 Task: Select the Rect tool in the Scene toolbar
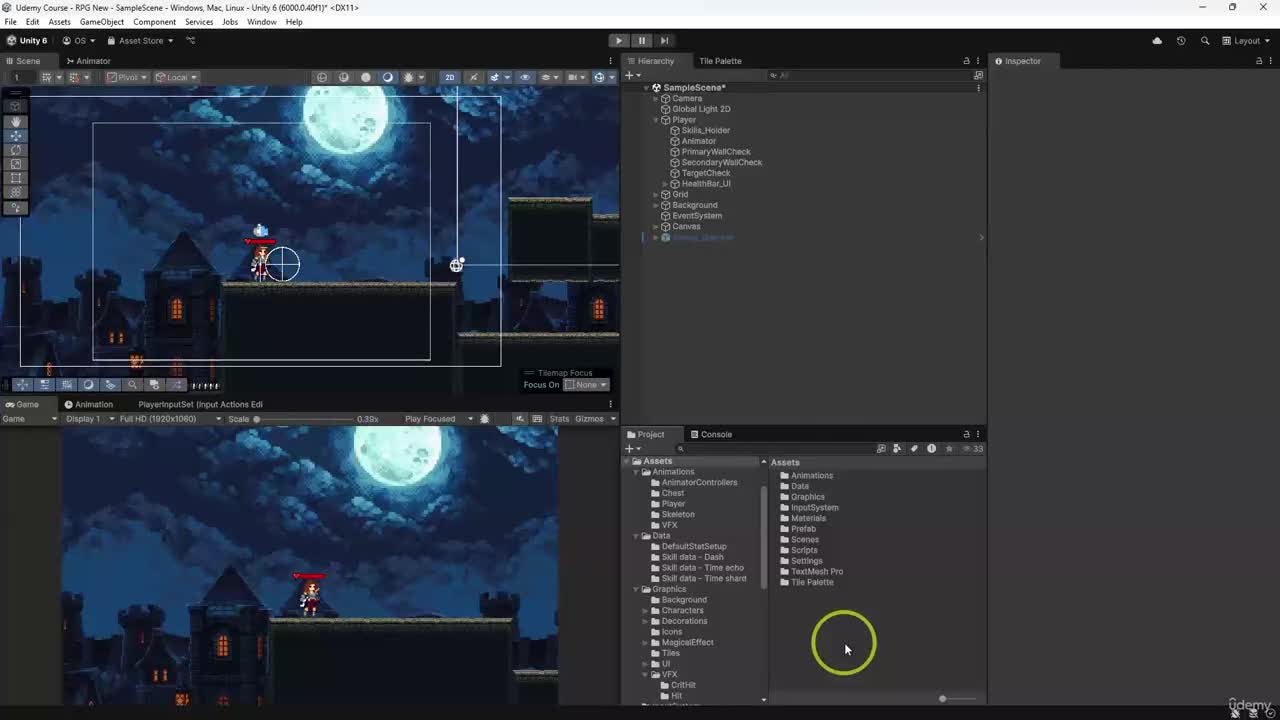click(x=16, y=177)
